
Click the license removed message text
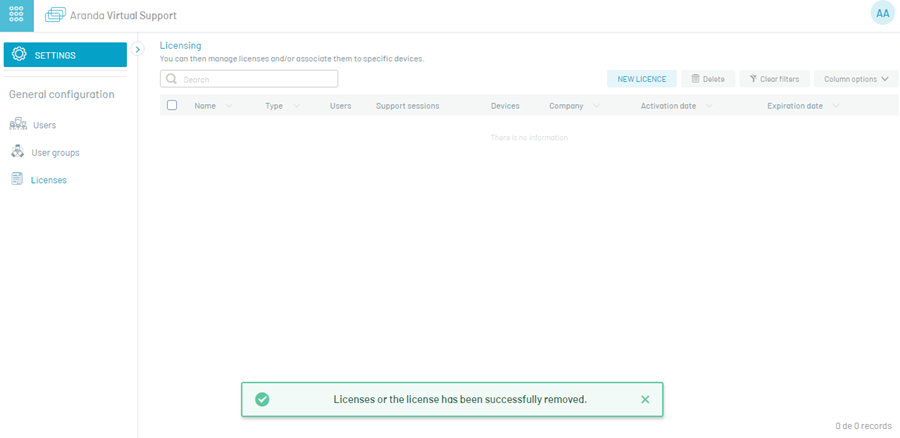pyautogui.click(x=460, y=400)
